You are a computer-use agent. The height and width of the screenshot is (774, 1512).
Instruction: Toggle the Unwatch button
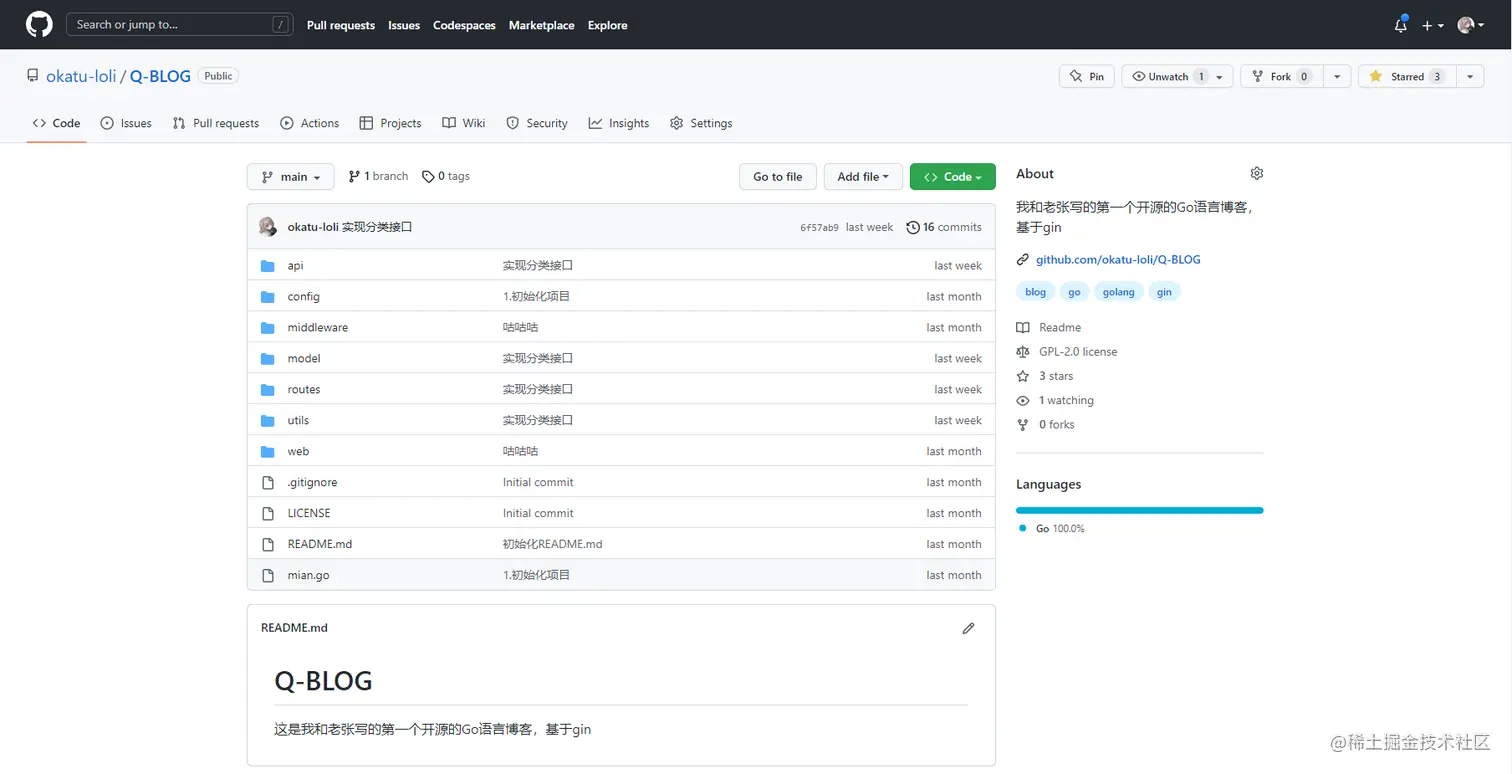pos(1166,77)
